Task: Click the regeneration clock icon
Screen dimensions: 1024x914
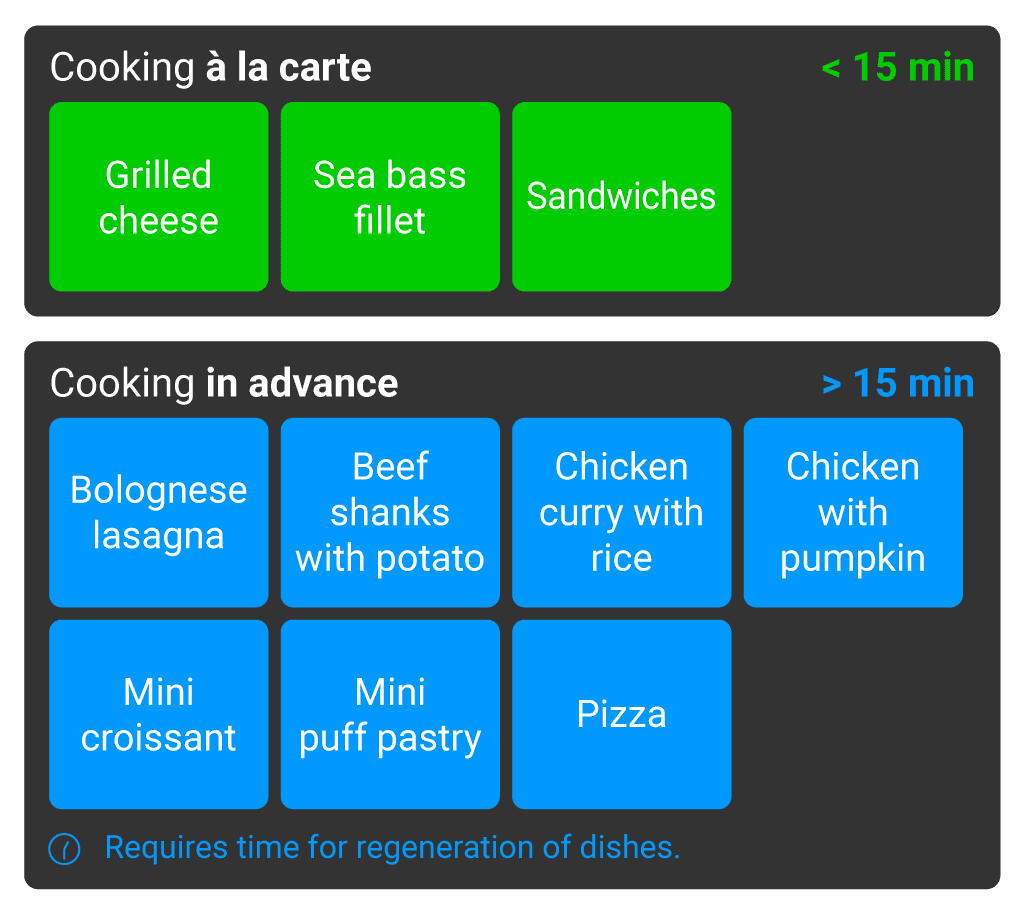Action: (x=64, y=849)
